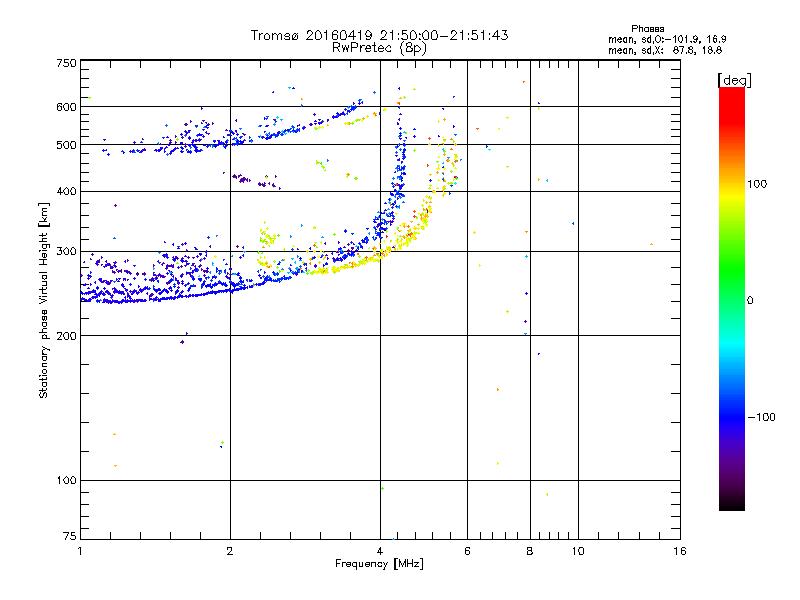Click the 'Stationary phase Virtual Height [km]' axis label
Image resolution: width=800 pixels, height=600 pixels.
coord(44,300)
